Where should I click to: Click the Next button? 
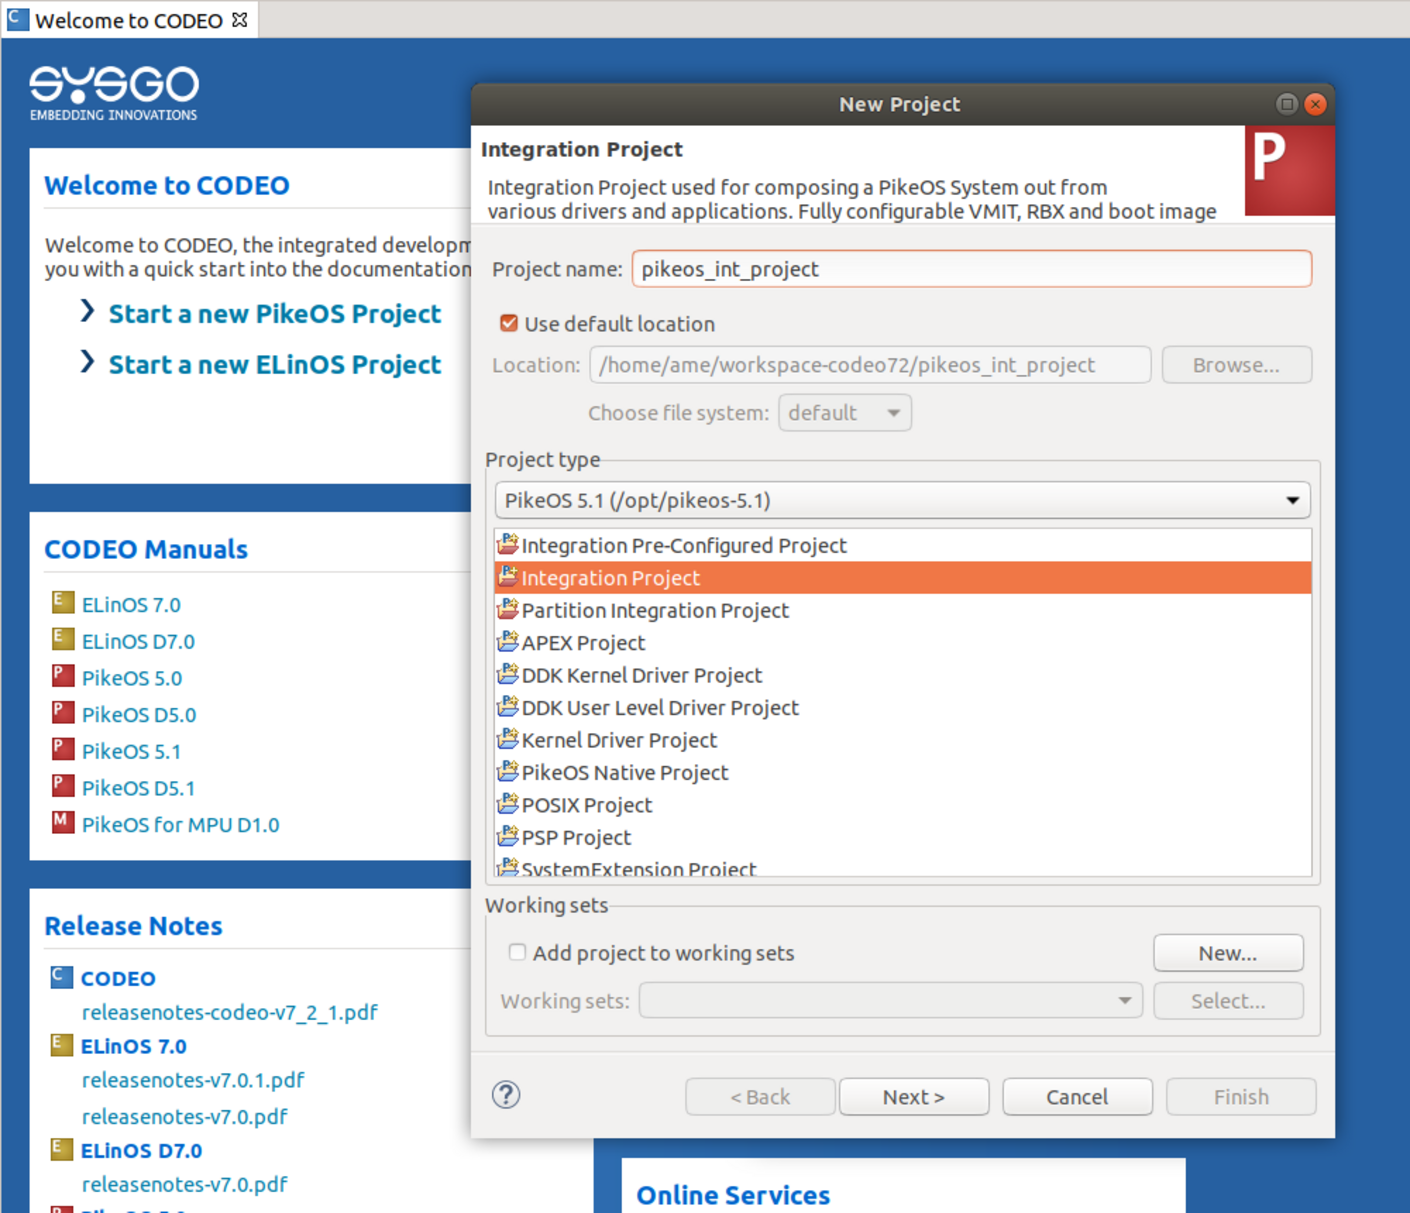[x=913, y=1096]
